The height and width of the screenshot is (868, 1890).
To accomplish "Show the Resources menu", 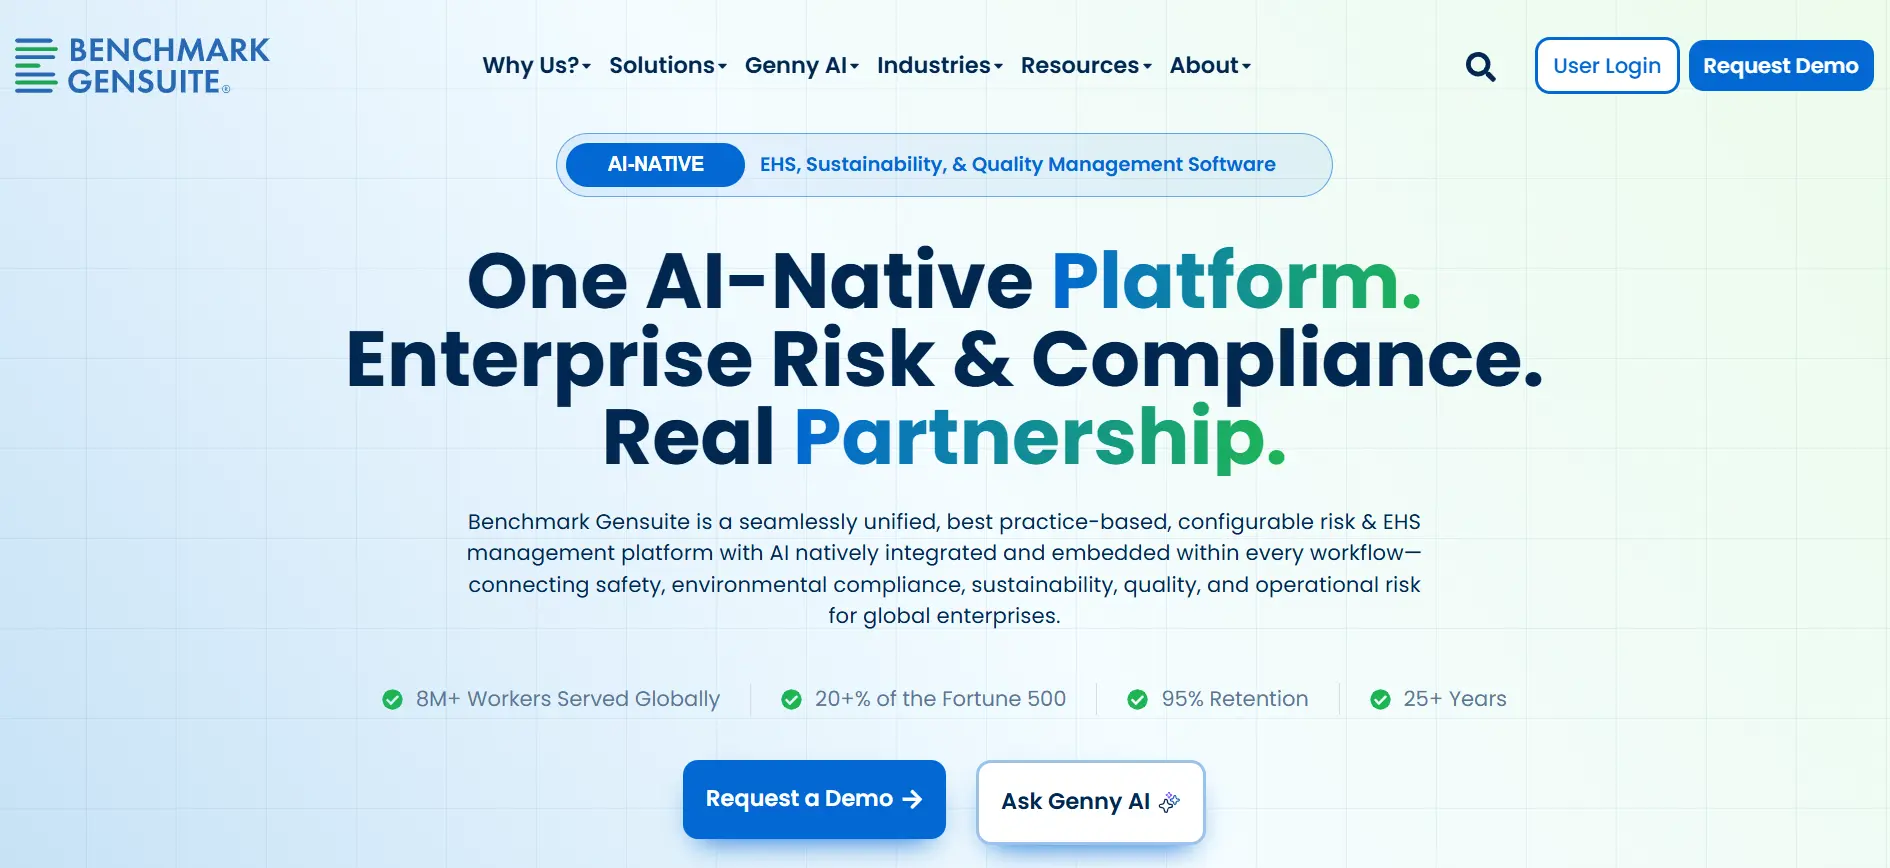I will 1086,66.
